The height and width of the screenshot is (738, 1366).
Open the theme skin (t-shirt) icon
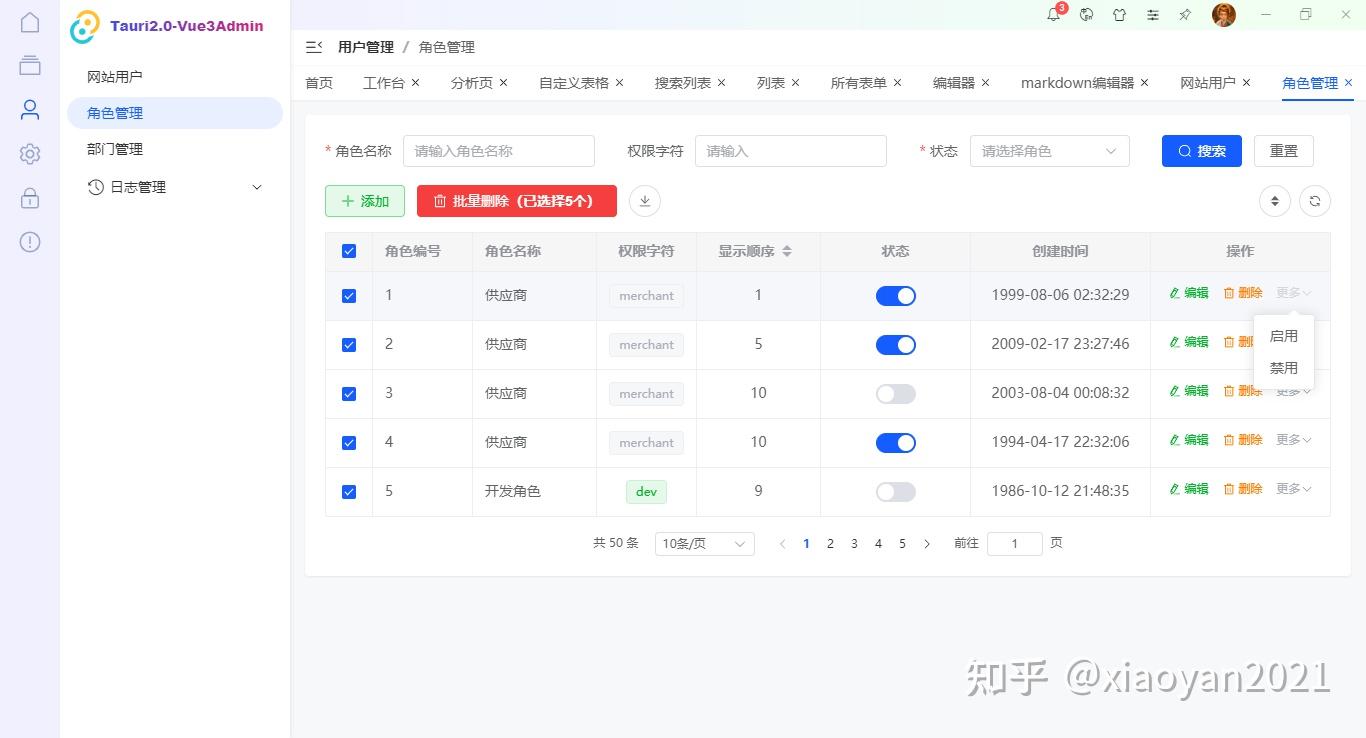point(1119,15)
